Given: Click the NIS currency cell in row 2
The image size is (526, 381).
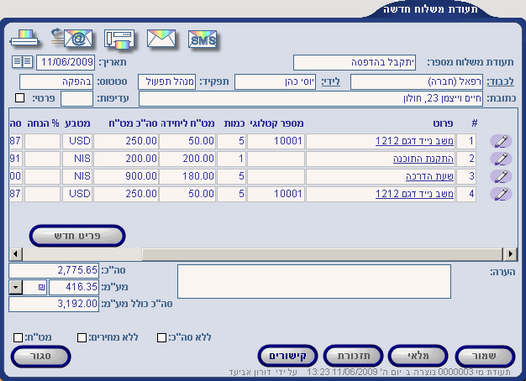Looking at the screenshot, I should 77,159.
